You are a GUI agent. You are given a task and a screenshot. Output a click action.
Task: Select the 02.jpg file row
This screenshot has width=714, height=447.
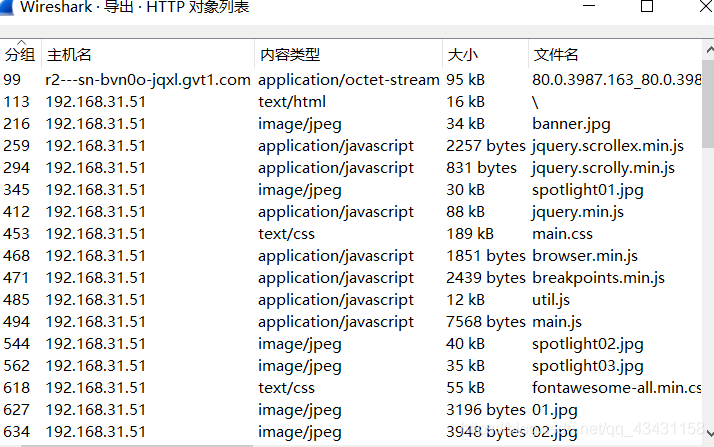point(351,432)
